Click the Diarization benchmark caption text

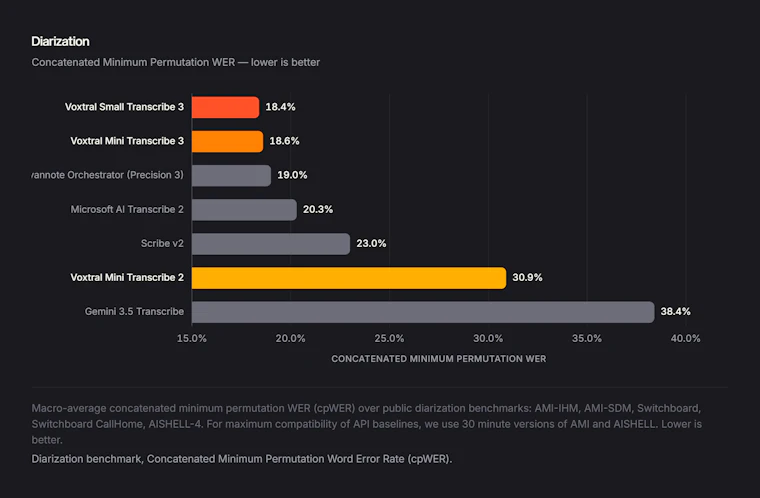(x=242, y=459)
